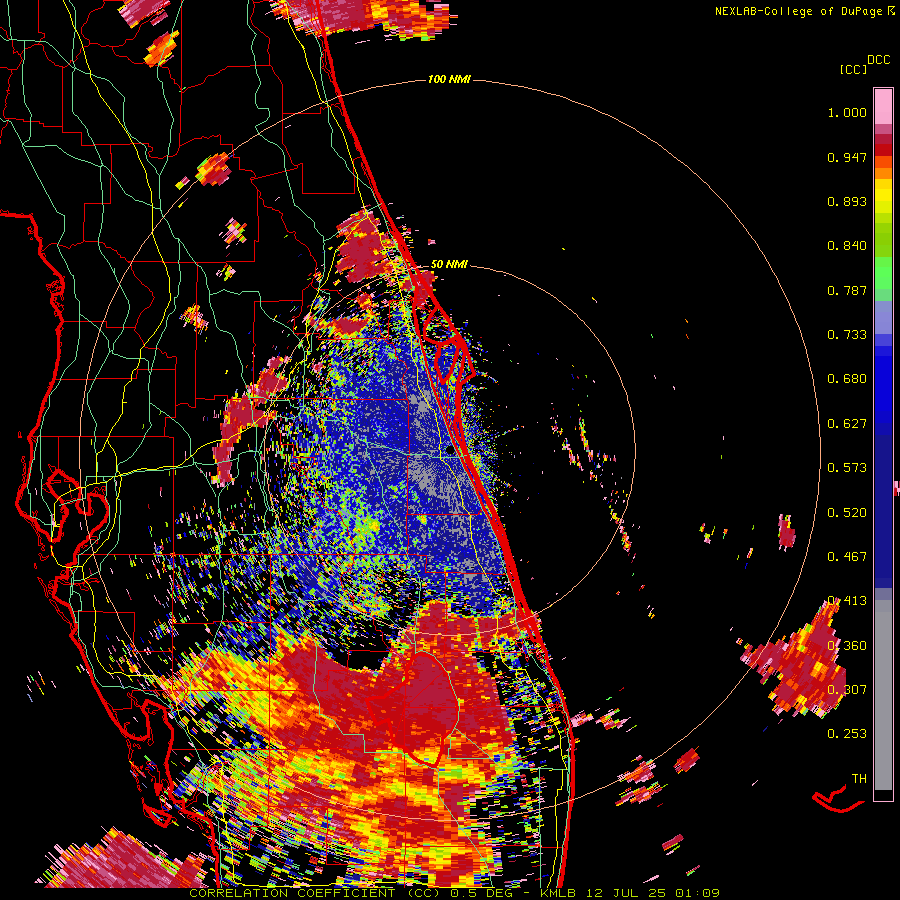Click the 0.733 scale value label
The height and width of the screenshot is (900, 900).
tap(847, 335)
